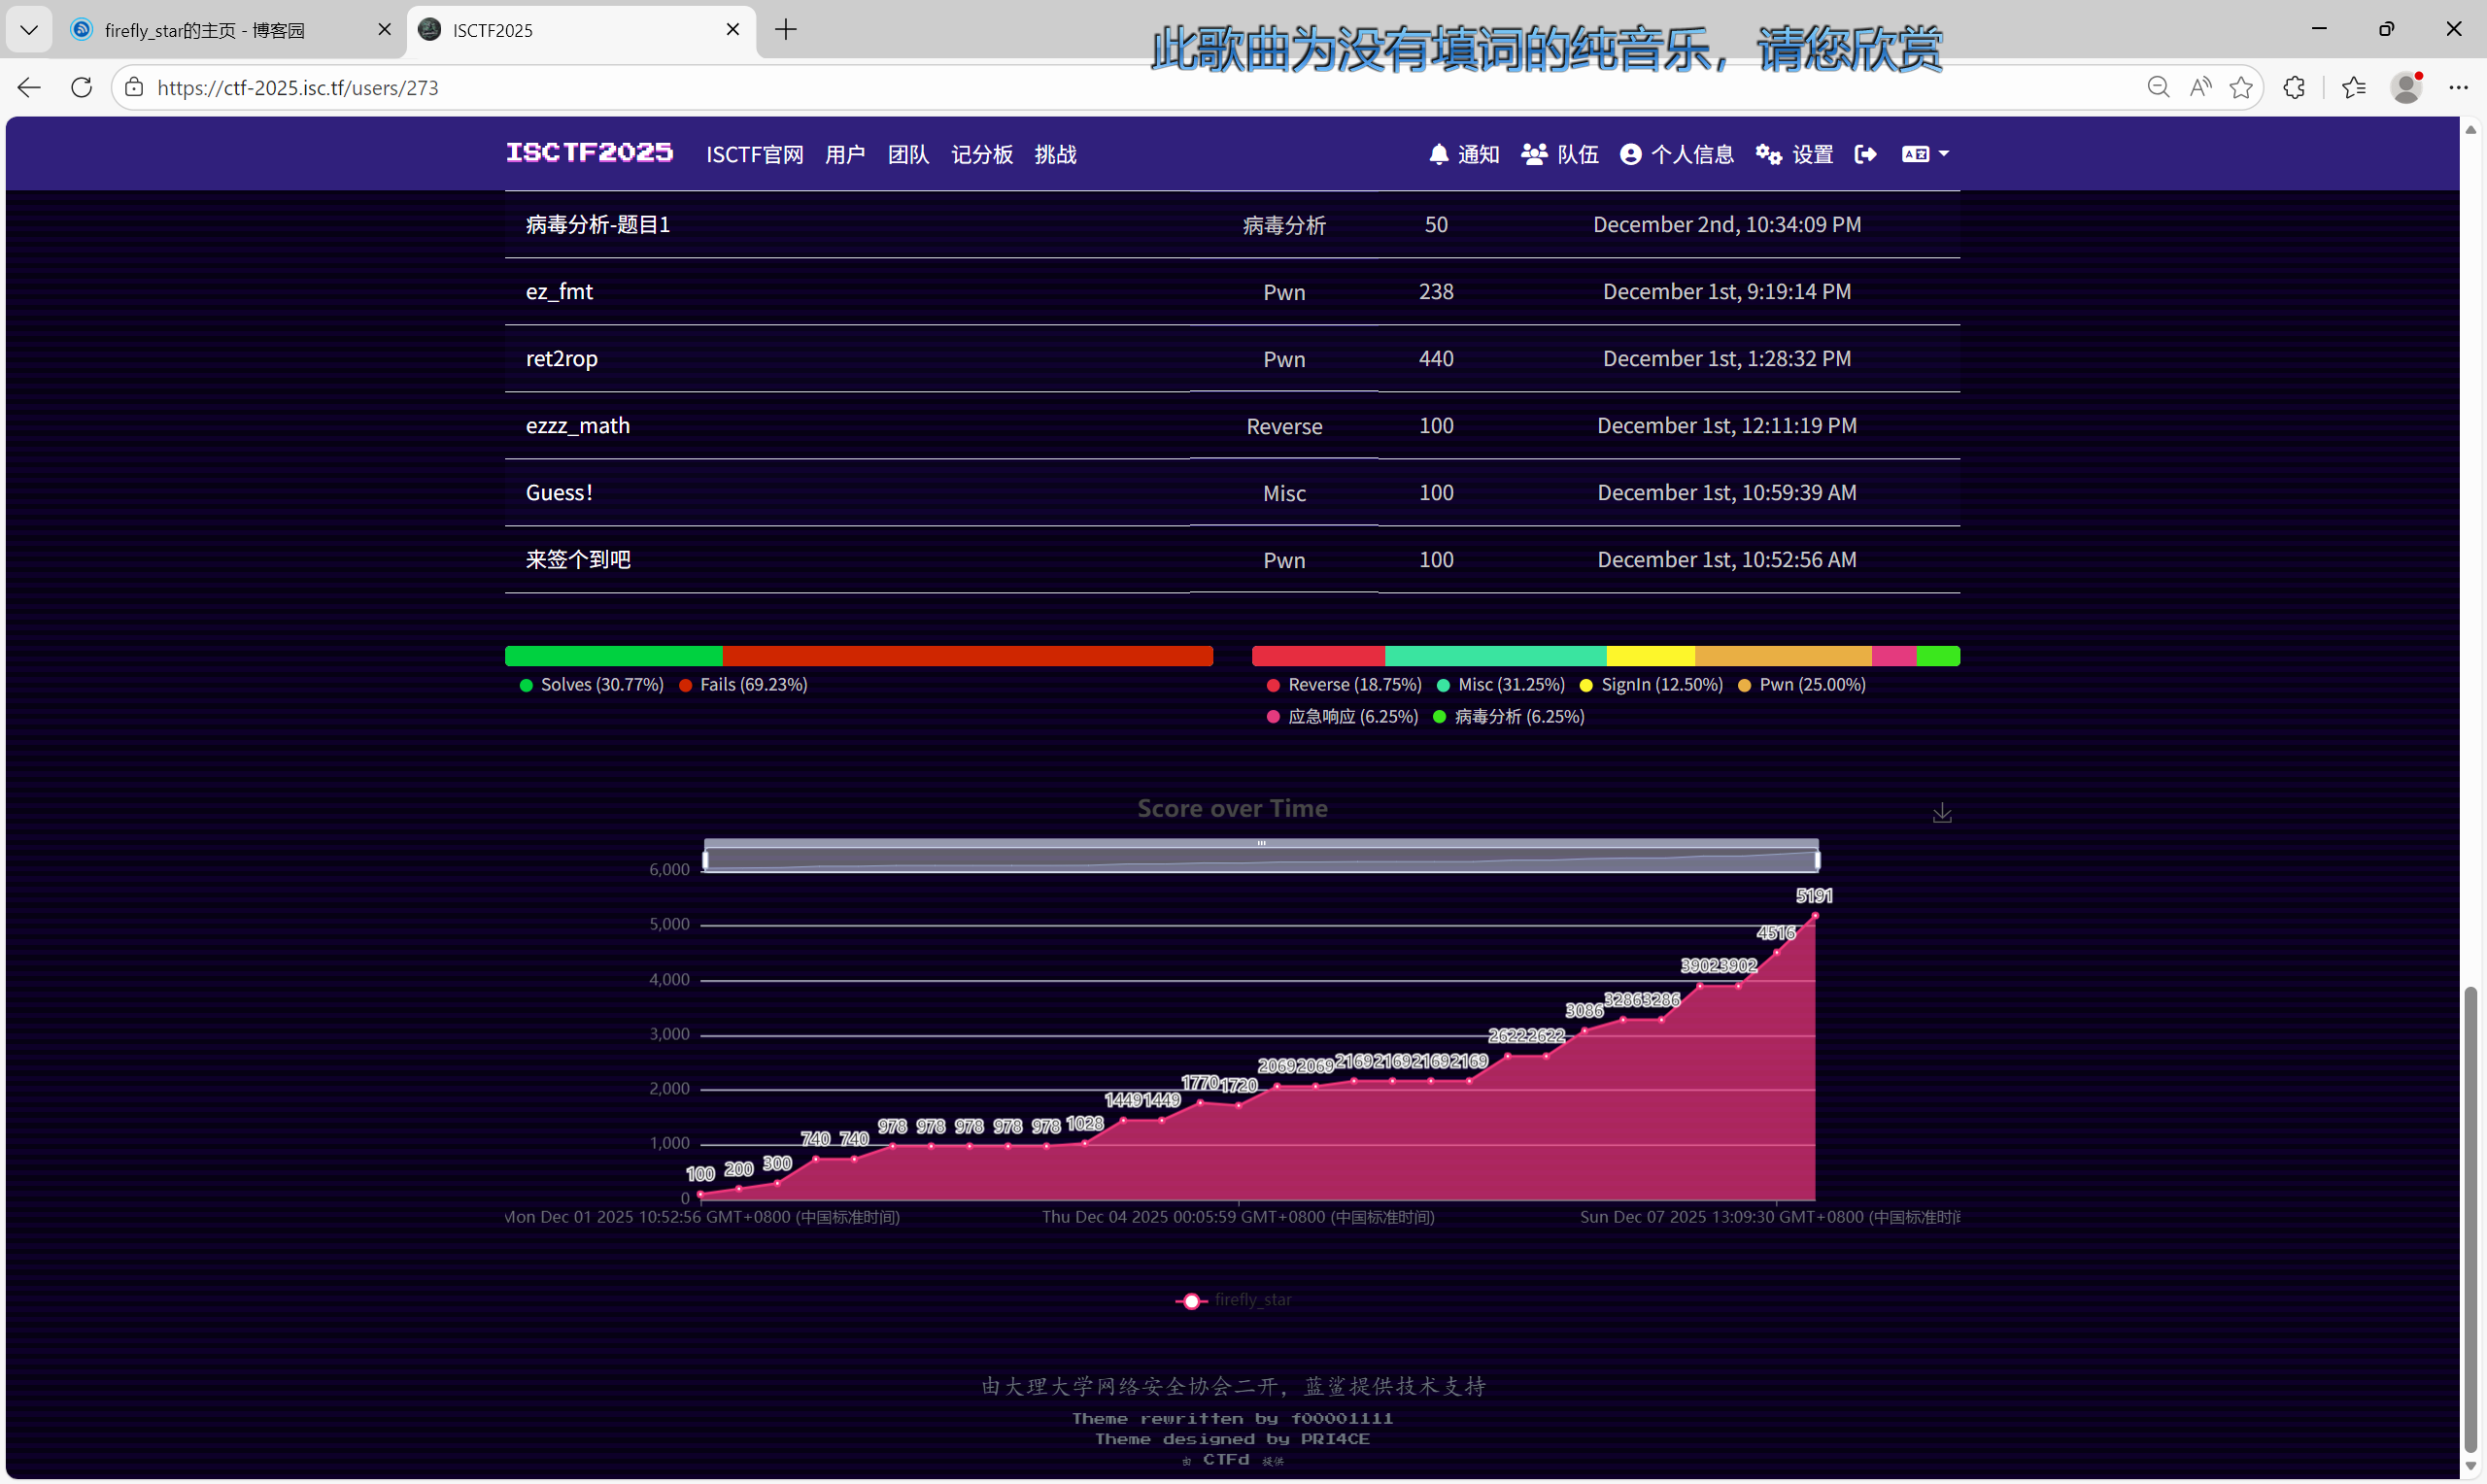Click the read aloud icon

point(2200,87)
